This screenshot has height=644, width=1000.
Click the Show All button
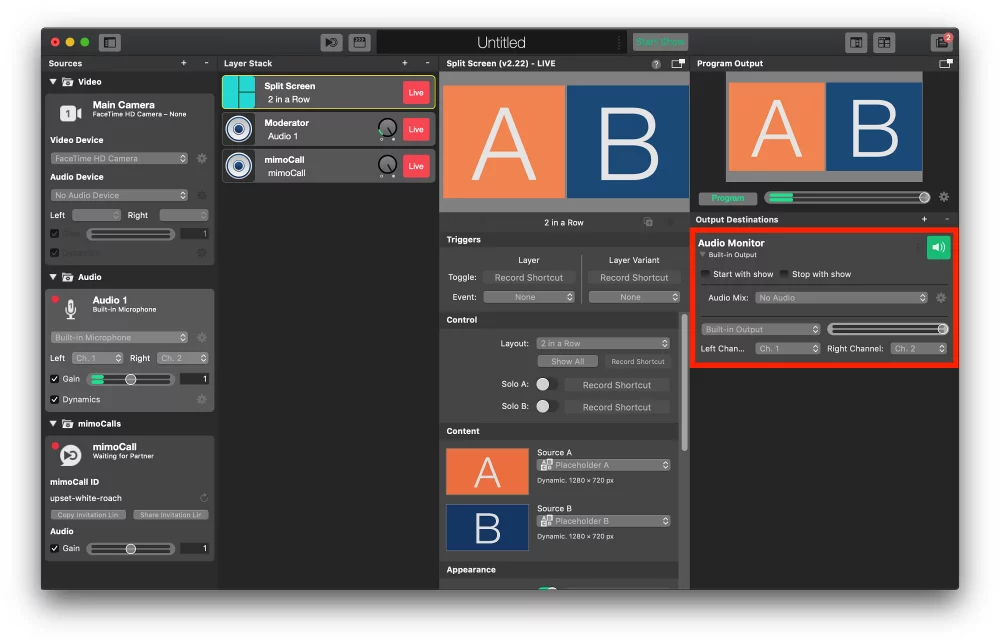point(567,362)
